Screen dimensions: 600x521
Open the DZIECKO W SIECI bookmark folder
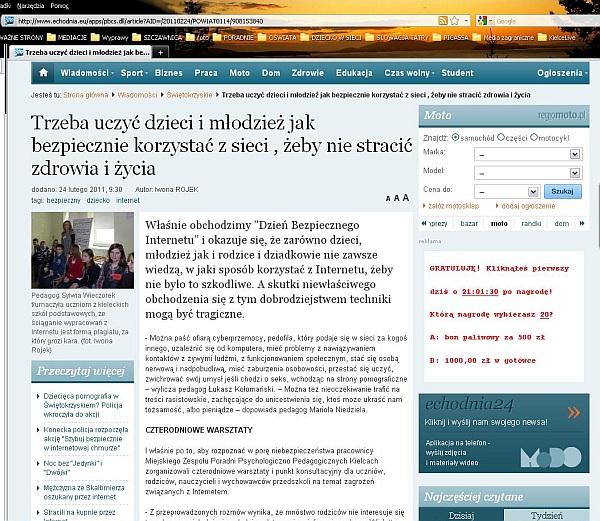(x=331, y=37)
